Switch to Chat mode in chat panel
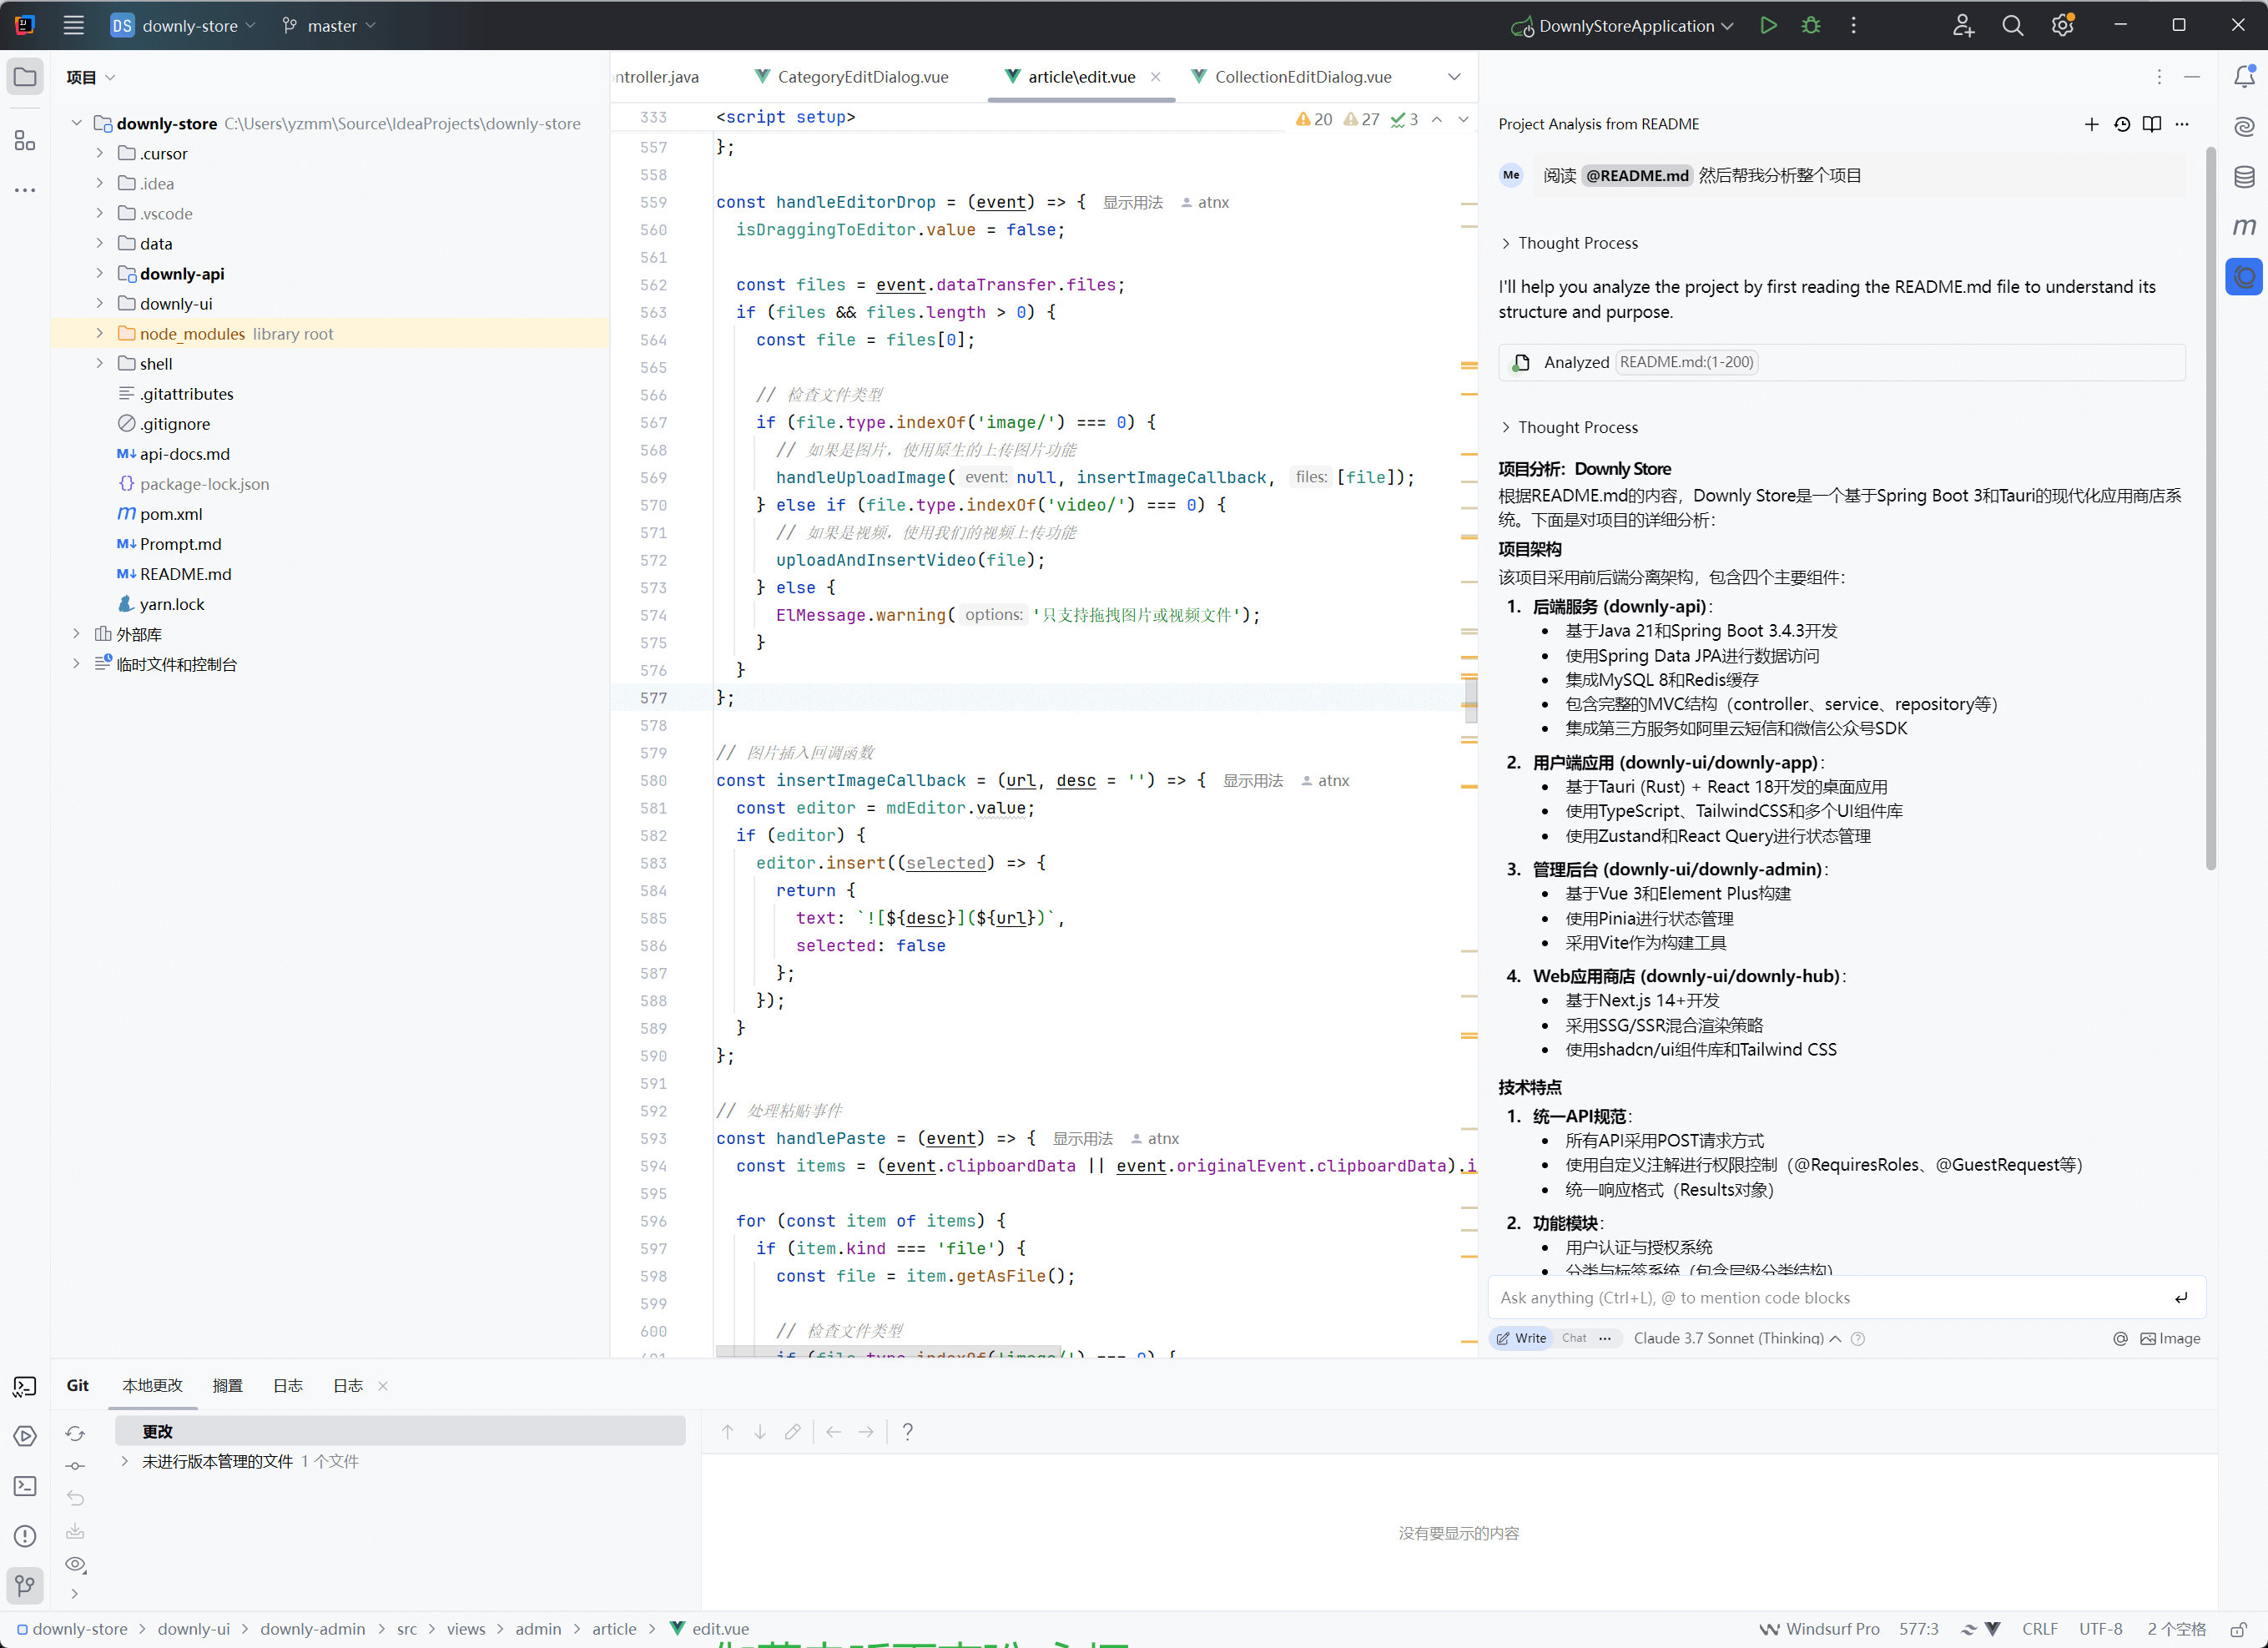This screenshot has width=2268, height=1648. tap(1574, 1339)
